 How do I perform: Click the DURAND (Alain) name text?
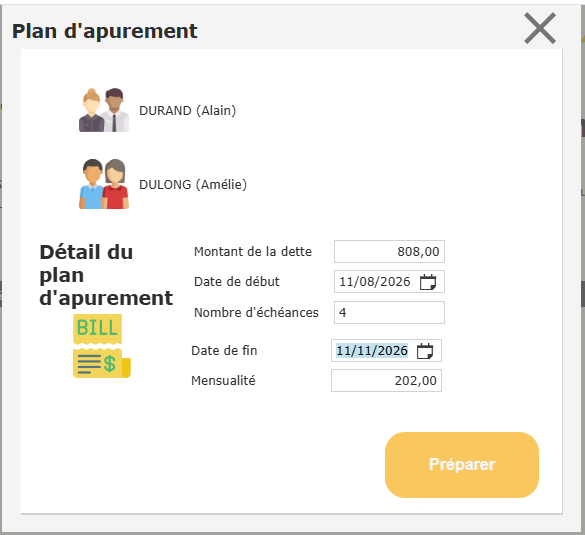(x=187, y=110)
